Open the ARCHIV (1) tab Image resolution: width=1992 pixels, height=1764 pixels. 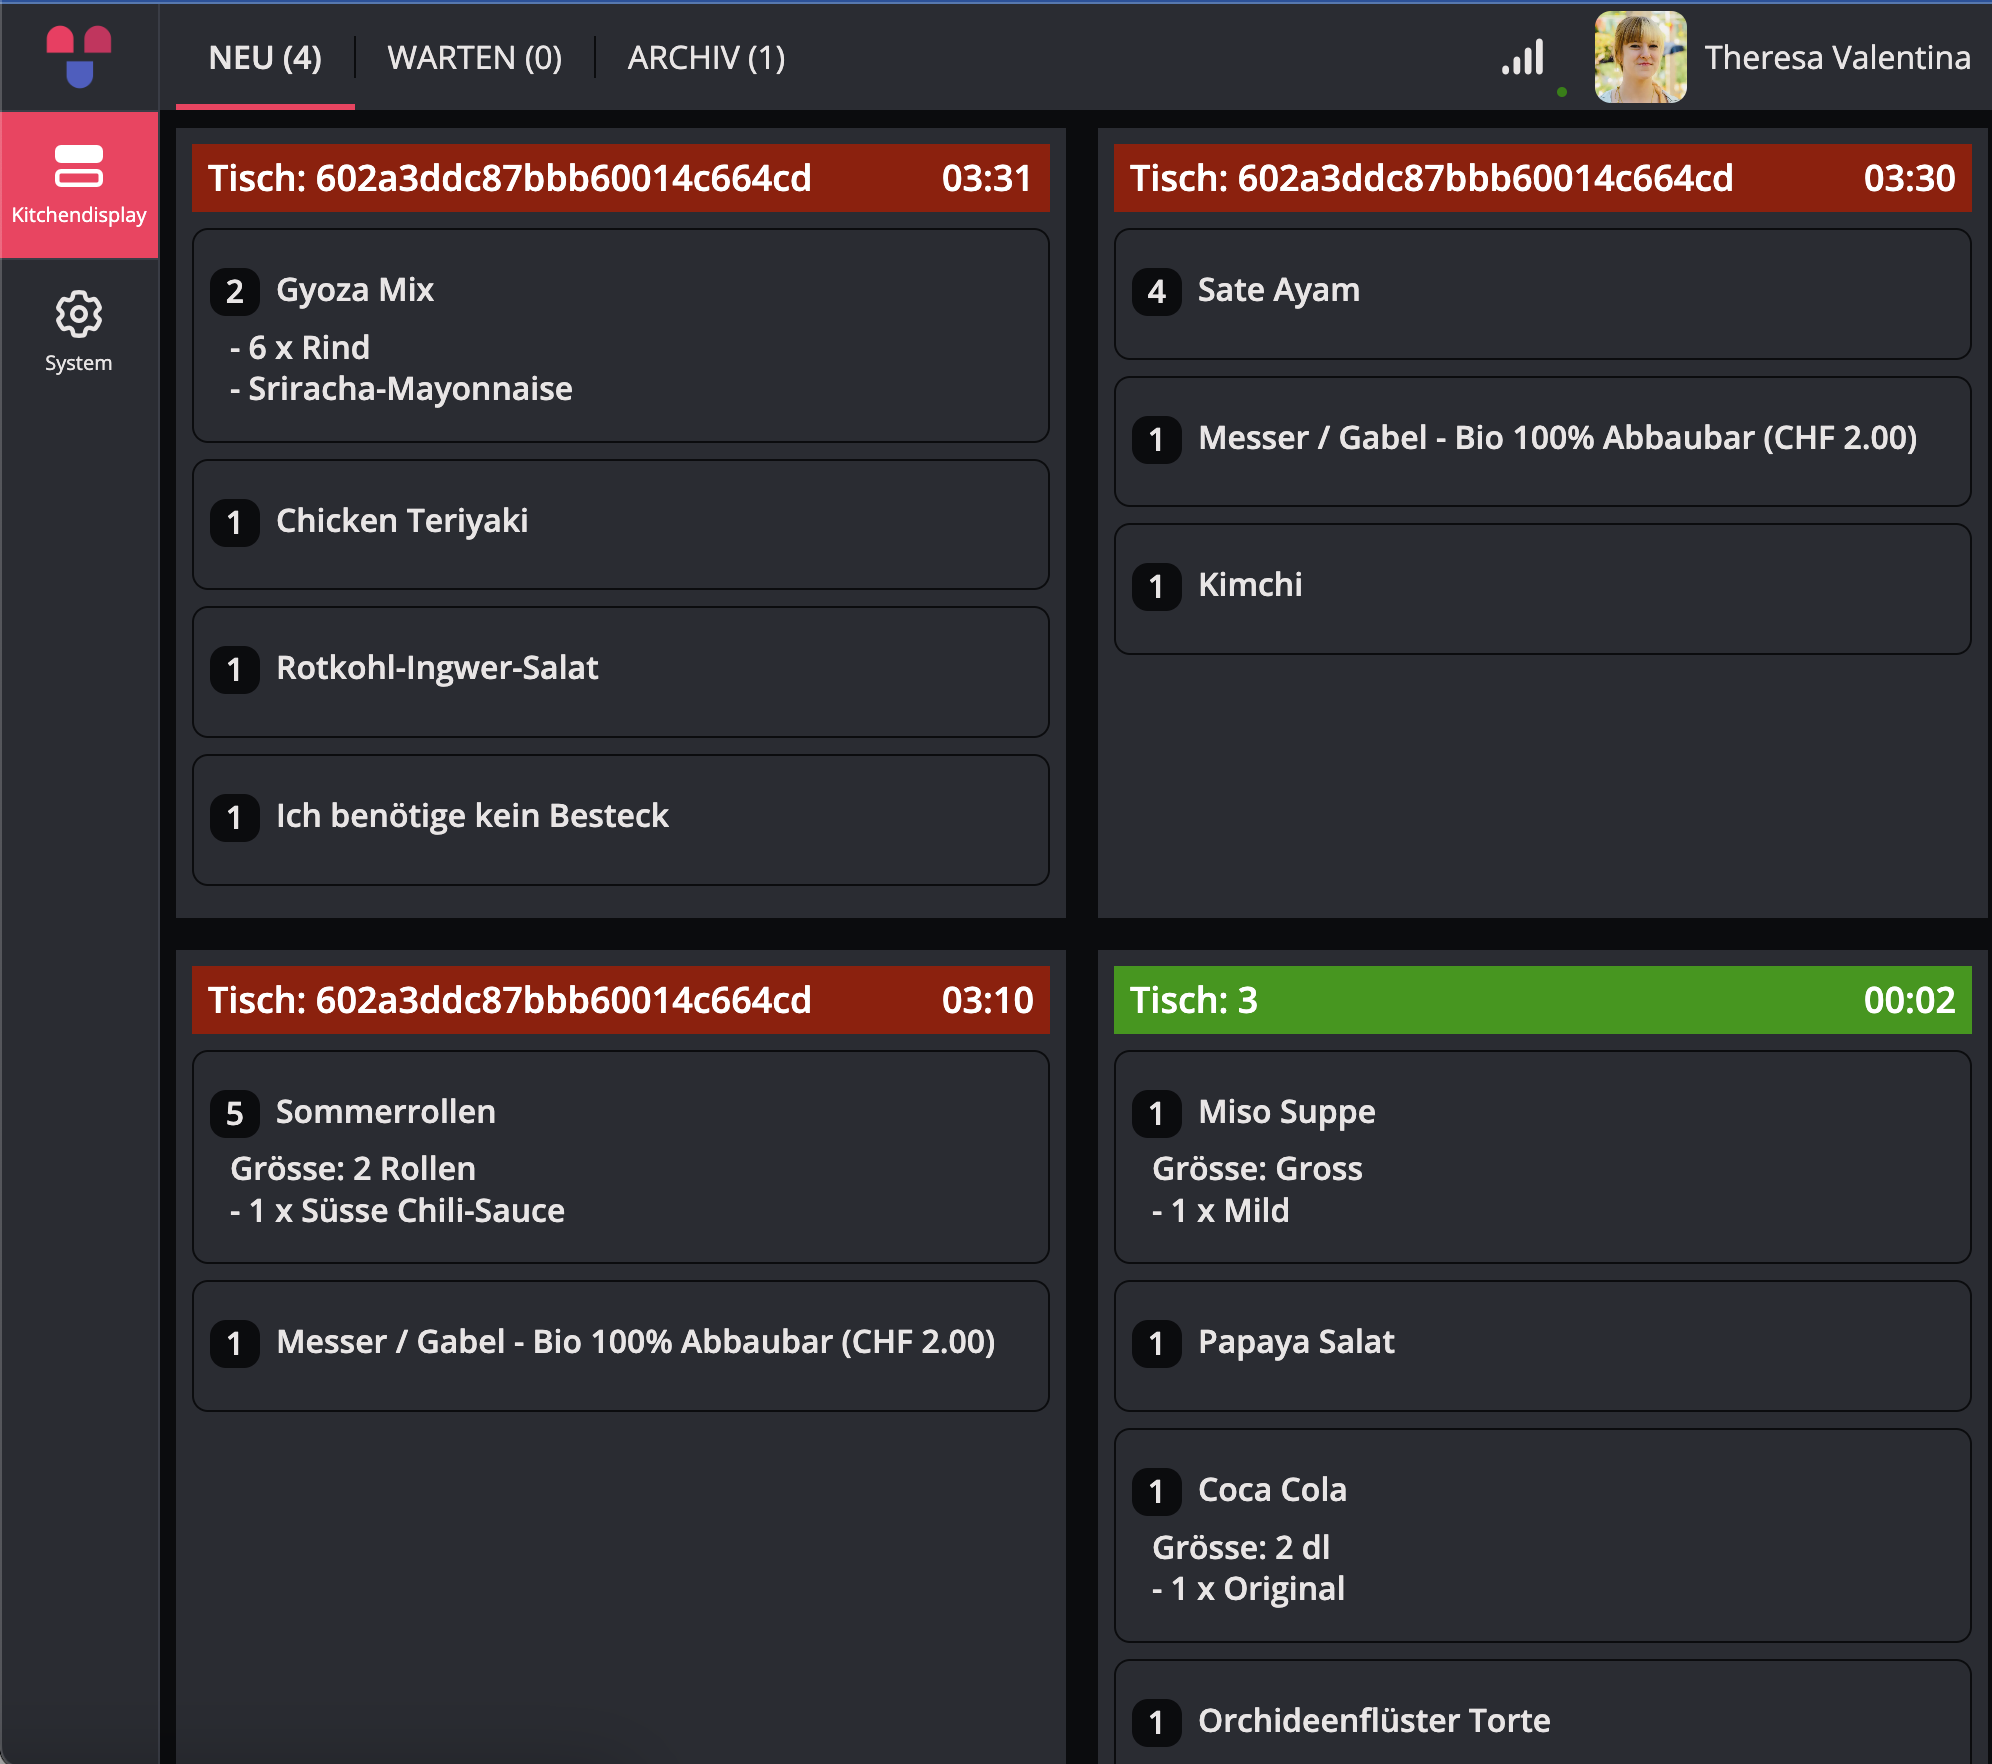(706, 58)
